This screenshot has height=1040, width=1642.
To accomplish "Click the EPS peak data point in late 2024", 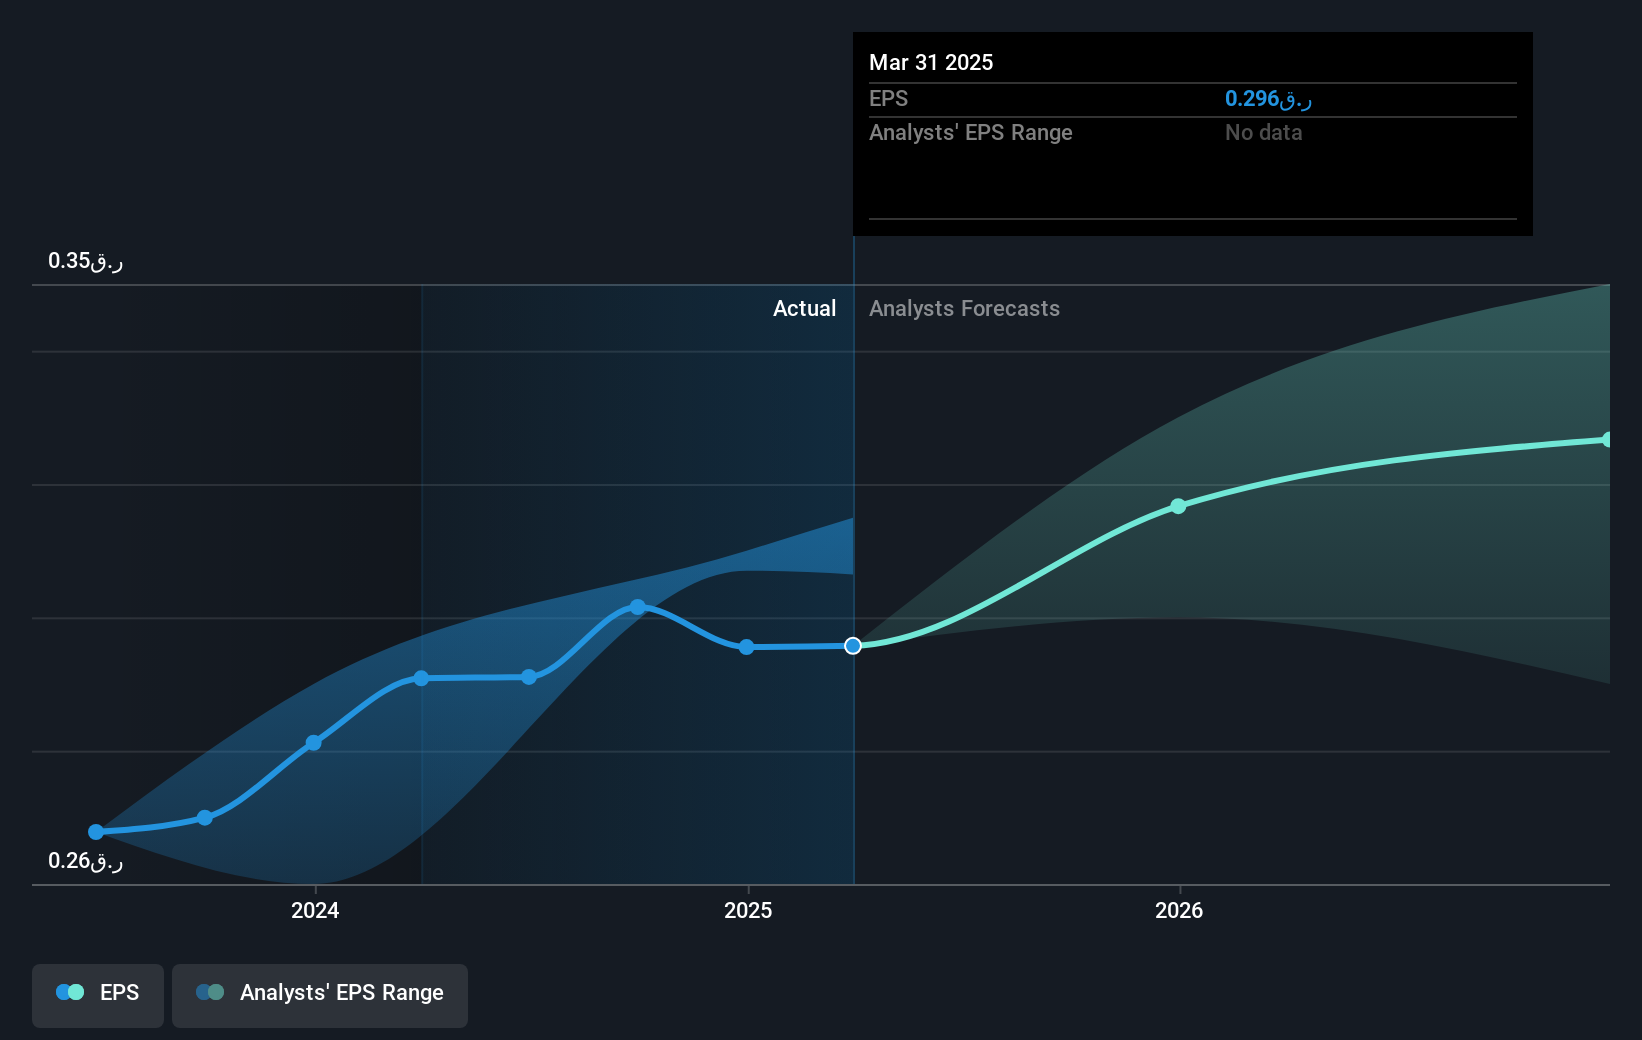I will (638, 607).
